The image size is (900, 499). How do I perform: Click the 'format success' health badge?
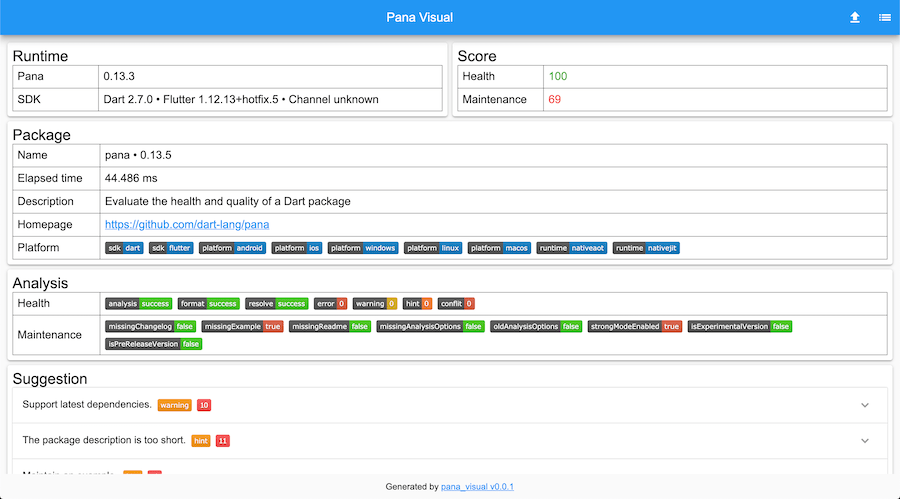pyautogui.click(x=208, y=304)
